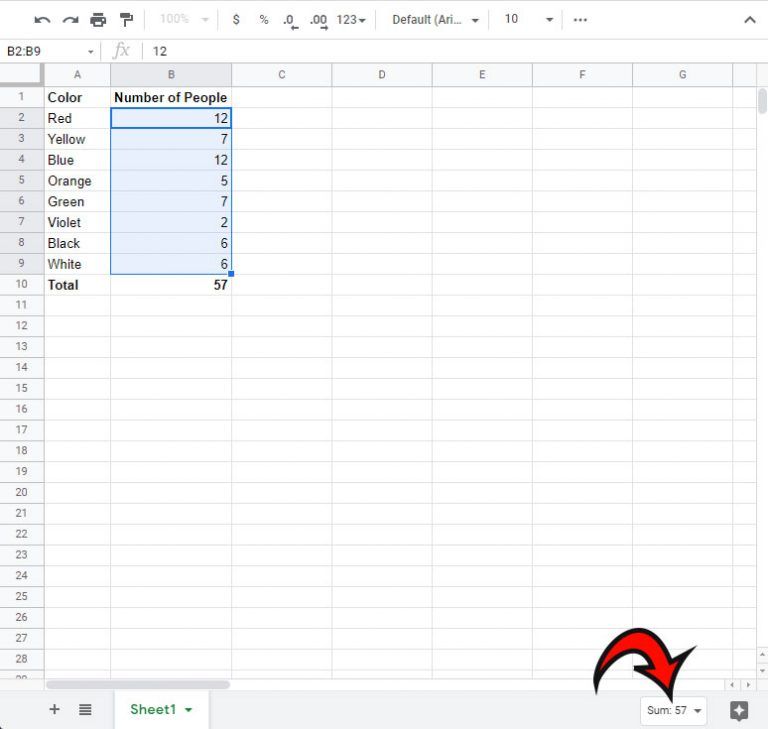Image resolution: width=768 pixels, height=729 pixels.
Task: Select column E header
Action: tap(482, 75)
